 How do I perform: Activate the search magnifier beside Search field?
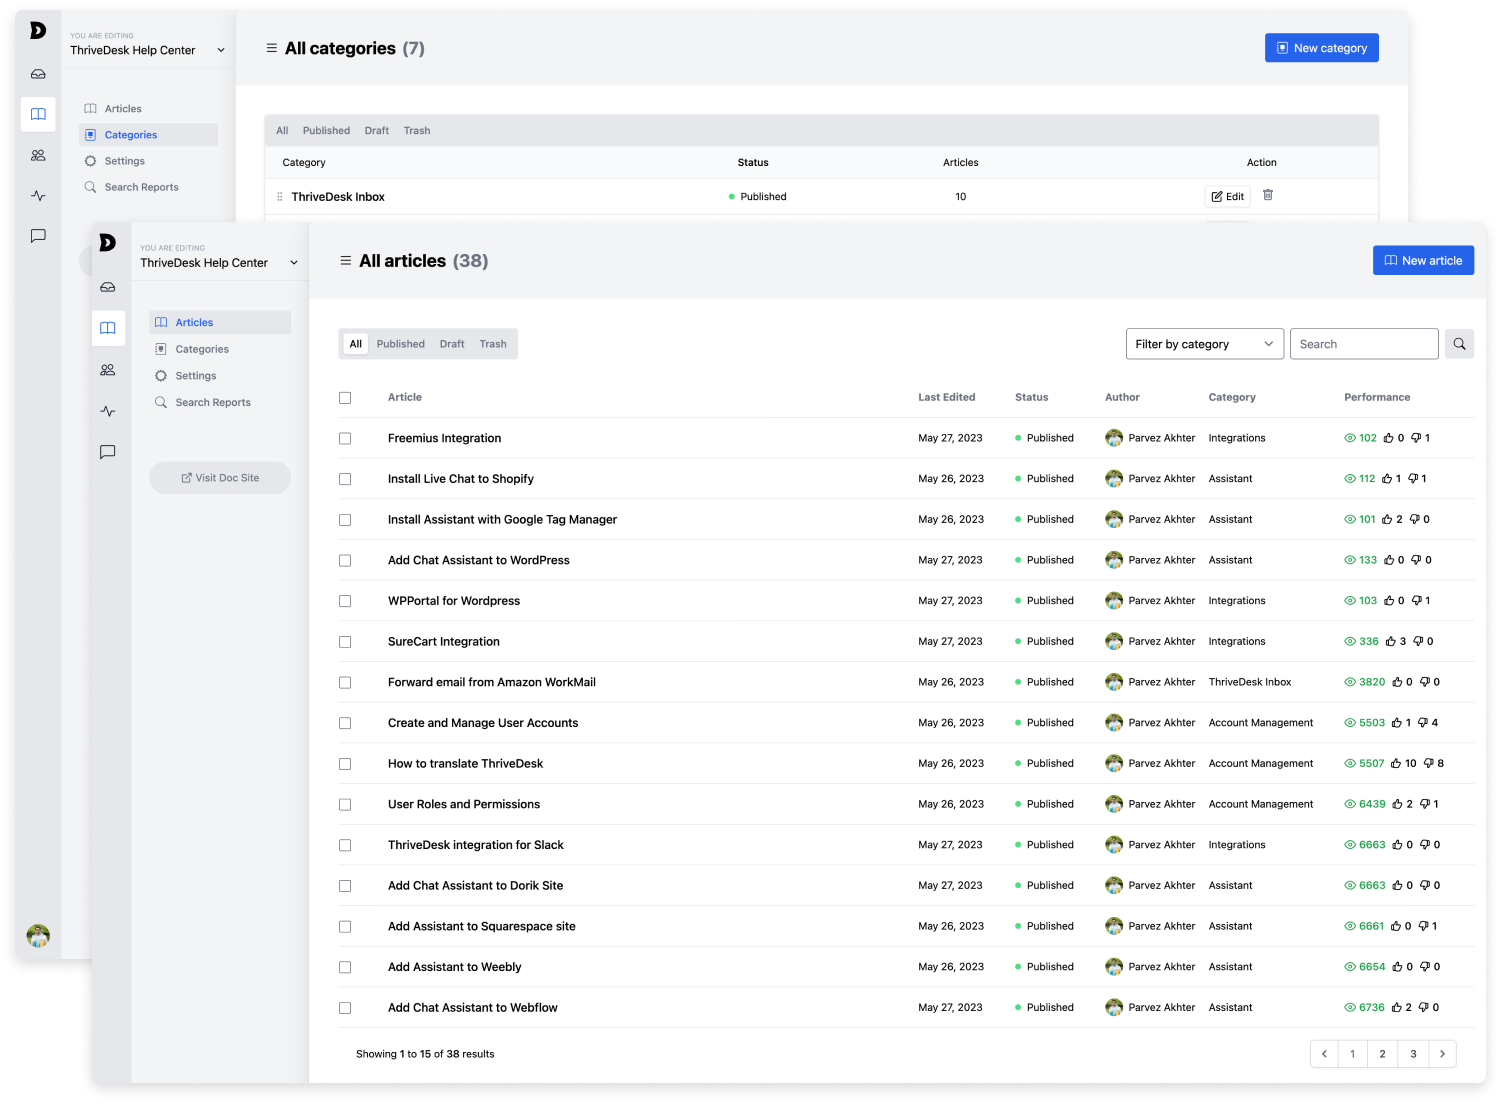1459,343
